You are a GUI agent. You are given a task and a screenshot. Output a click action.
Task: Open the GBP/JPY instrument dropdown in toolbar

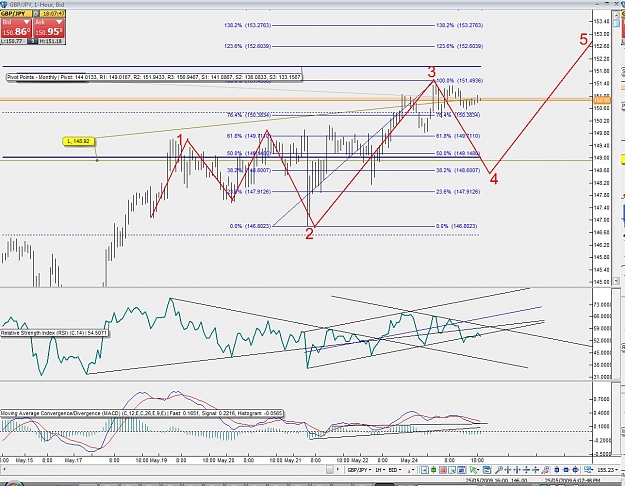point(359,470)
